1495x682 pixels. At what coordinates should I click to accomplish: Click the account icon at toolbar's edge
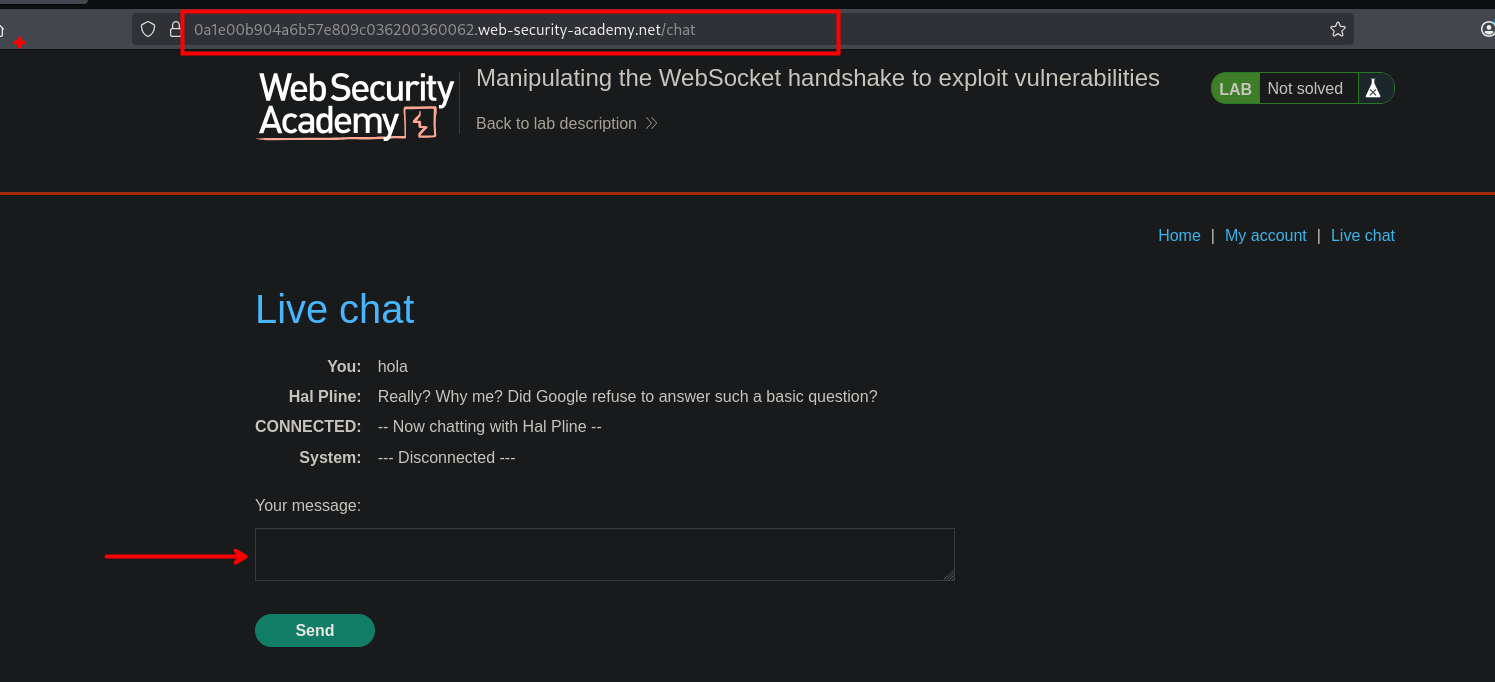[1487, 29]
